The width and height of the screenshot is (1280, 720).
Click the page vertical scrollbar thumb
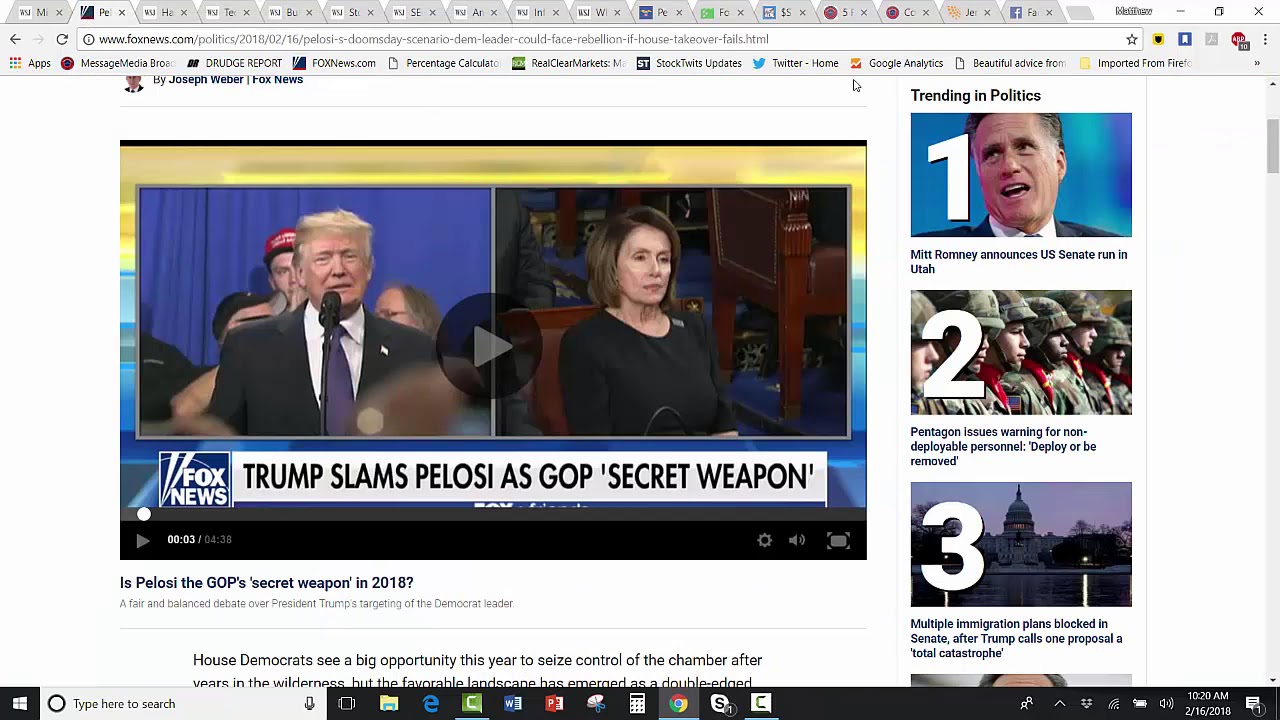point(1273,146)
